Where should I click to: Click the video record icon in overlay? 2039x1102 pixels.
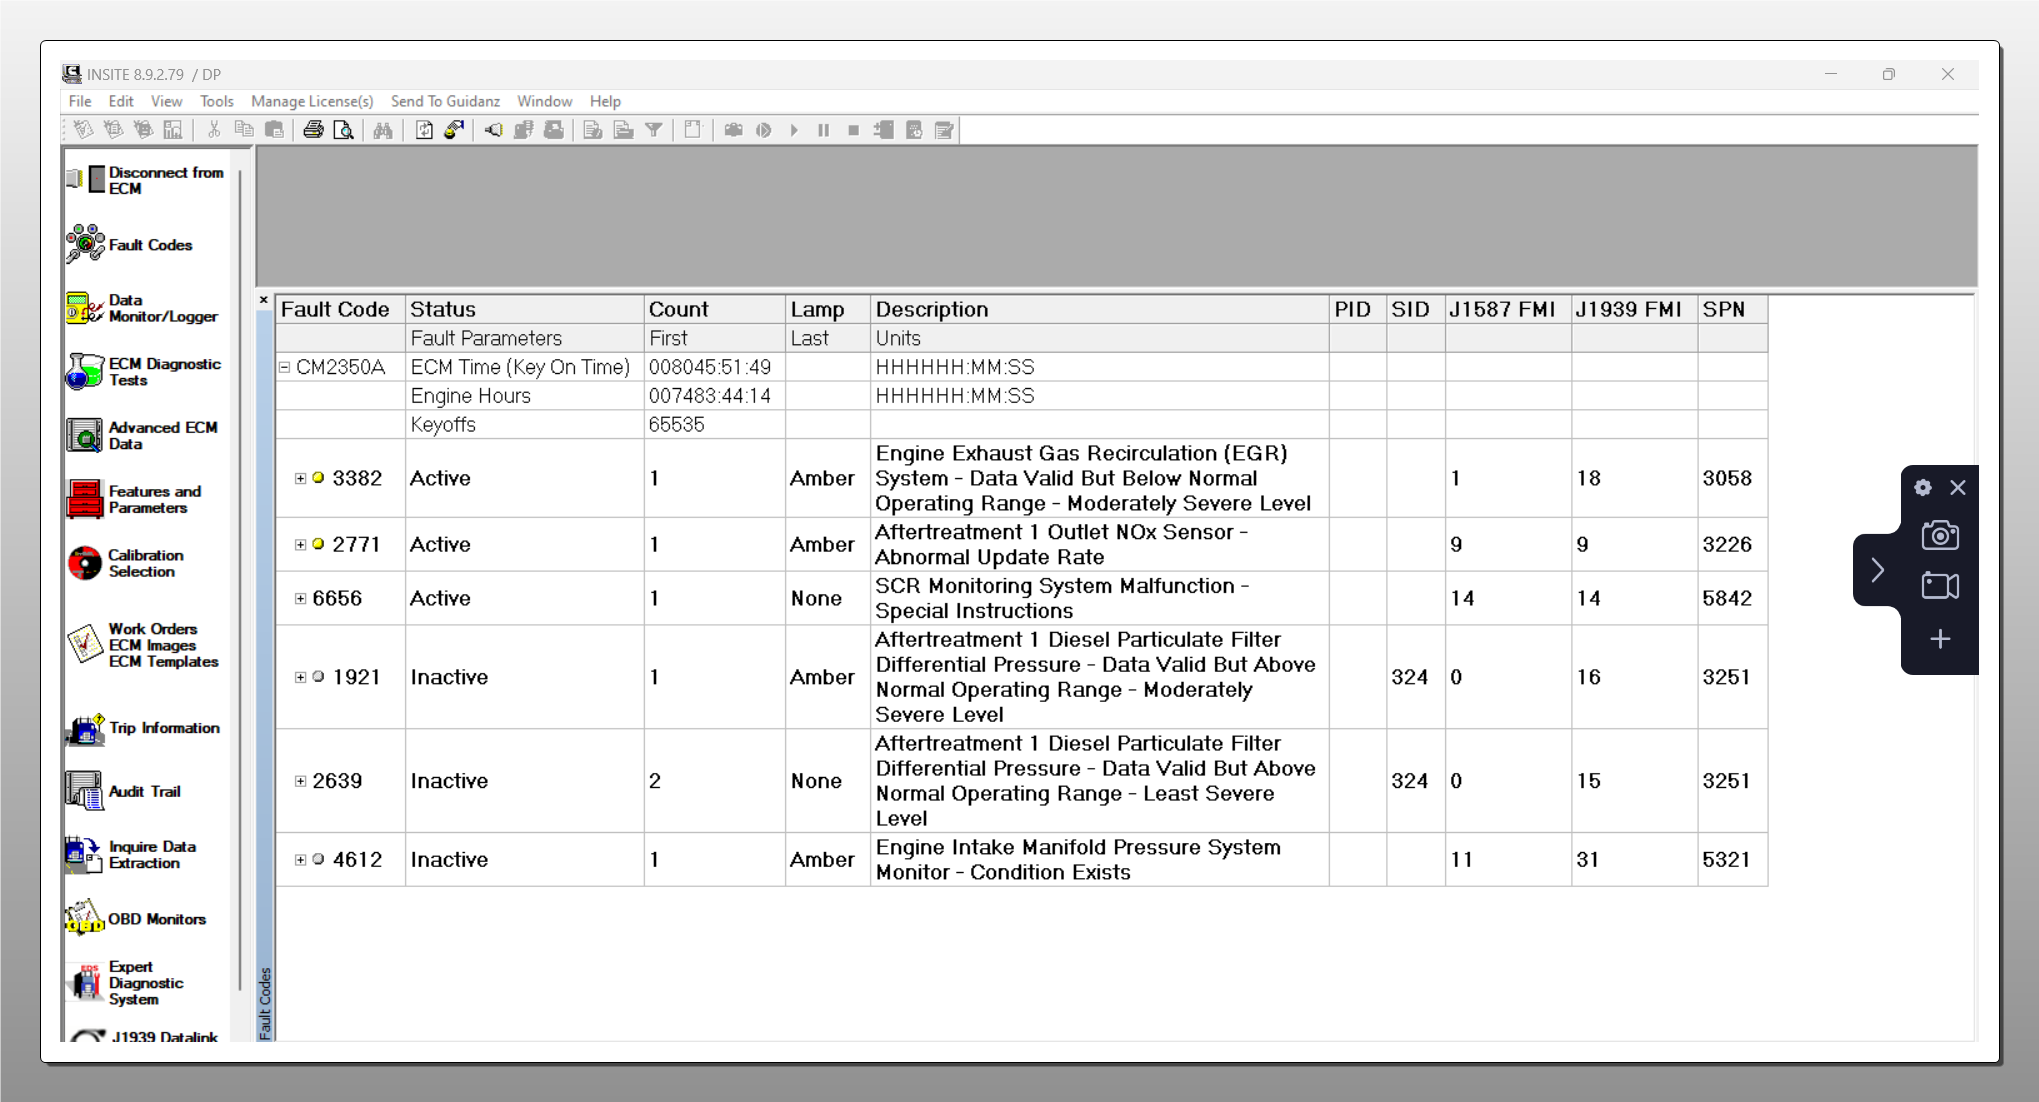1939,586
